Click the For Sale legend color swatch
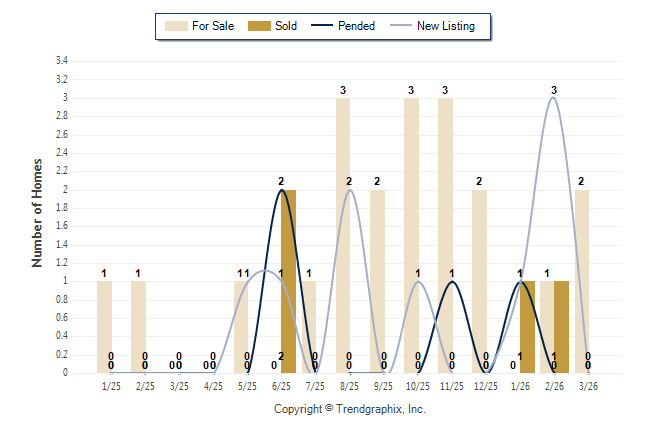646x434 pixels. point(175,26)
